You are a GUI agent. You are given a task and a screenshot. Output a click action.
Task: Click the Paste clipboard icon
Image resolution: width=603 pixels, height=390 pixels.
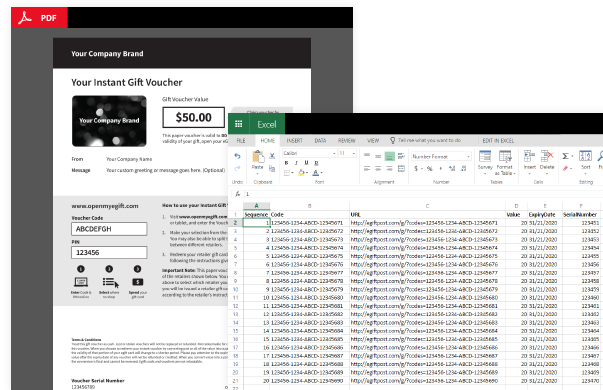tap(258, 157)
